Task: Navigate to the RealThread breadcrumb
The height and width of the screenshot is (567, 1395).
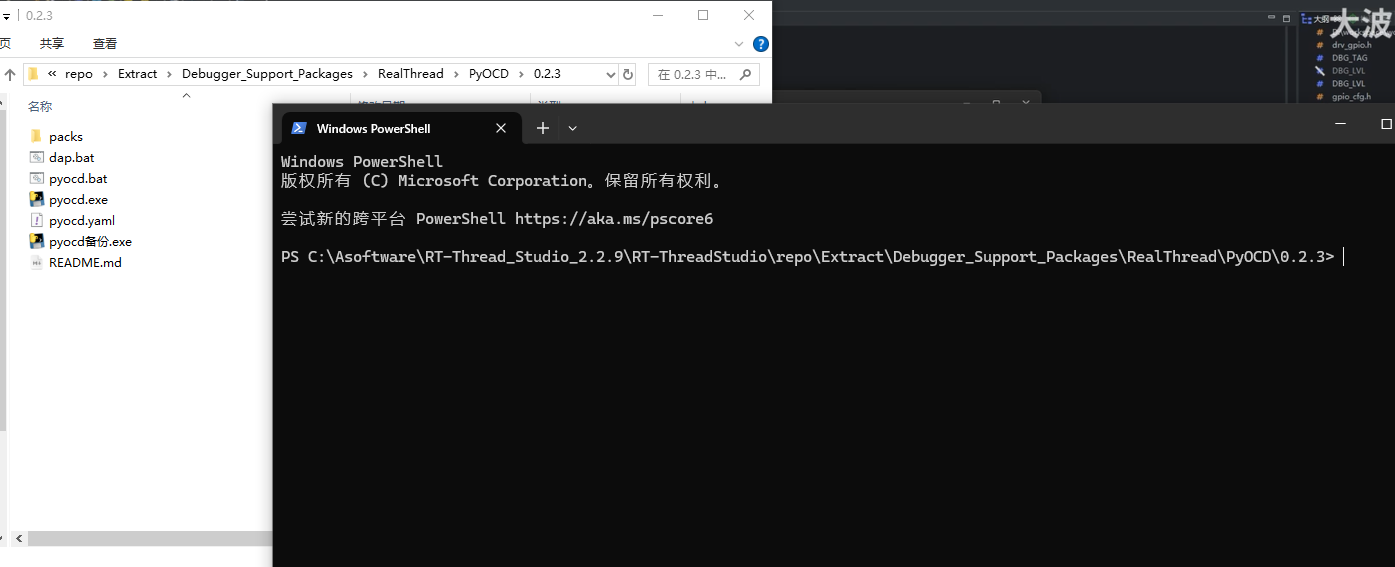Action: tap(410, 74)
